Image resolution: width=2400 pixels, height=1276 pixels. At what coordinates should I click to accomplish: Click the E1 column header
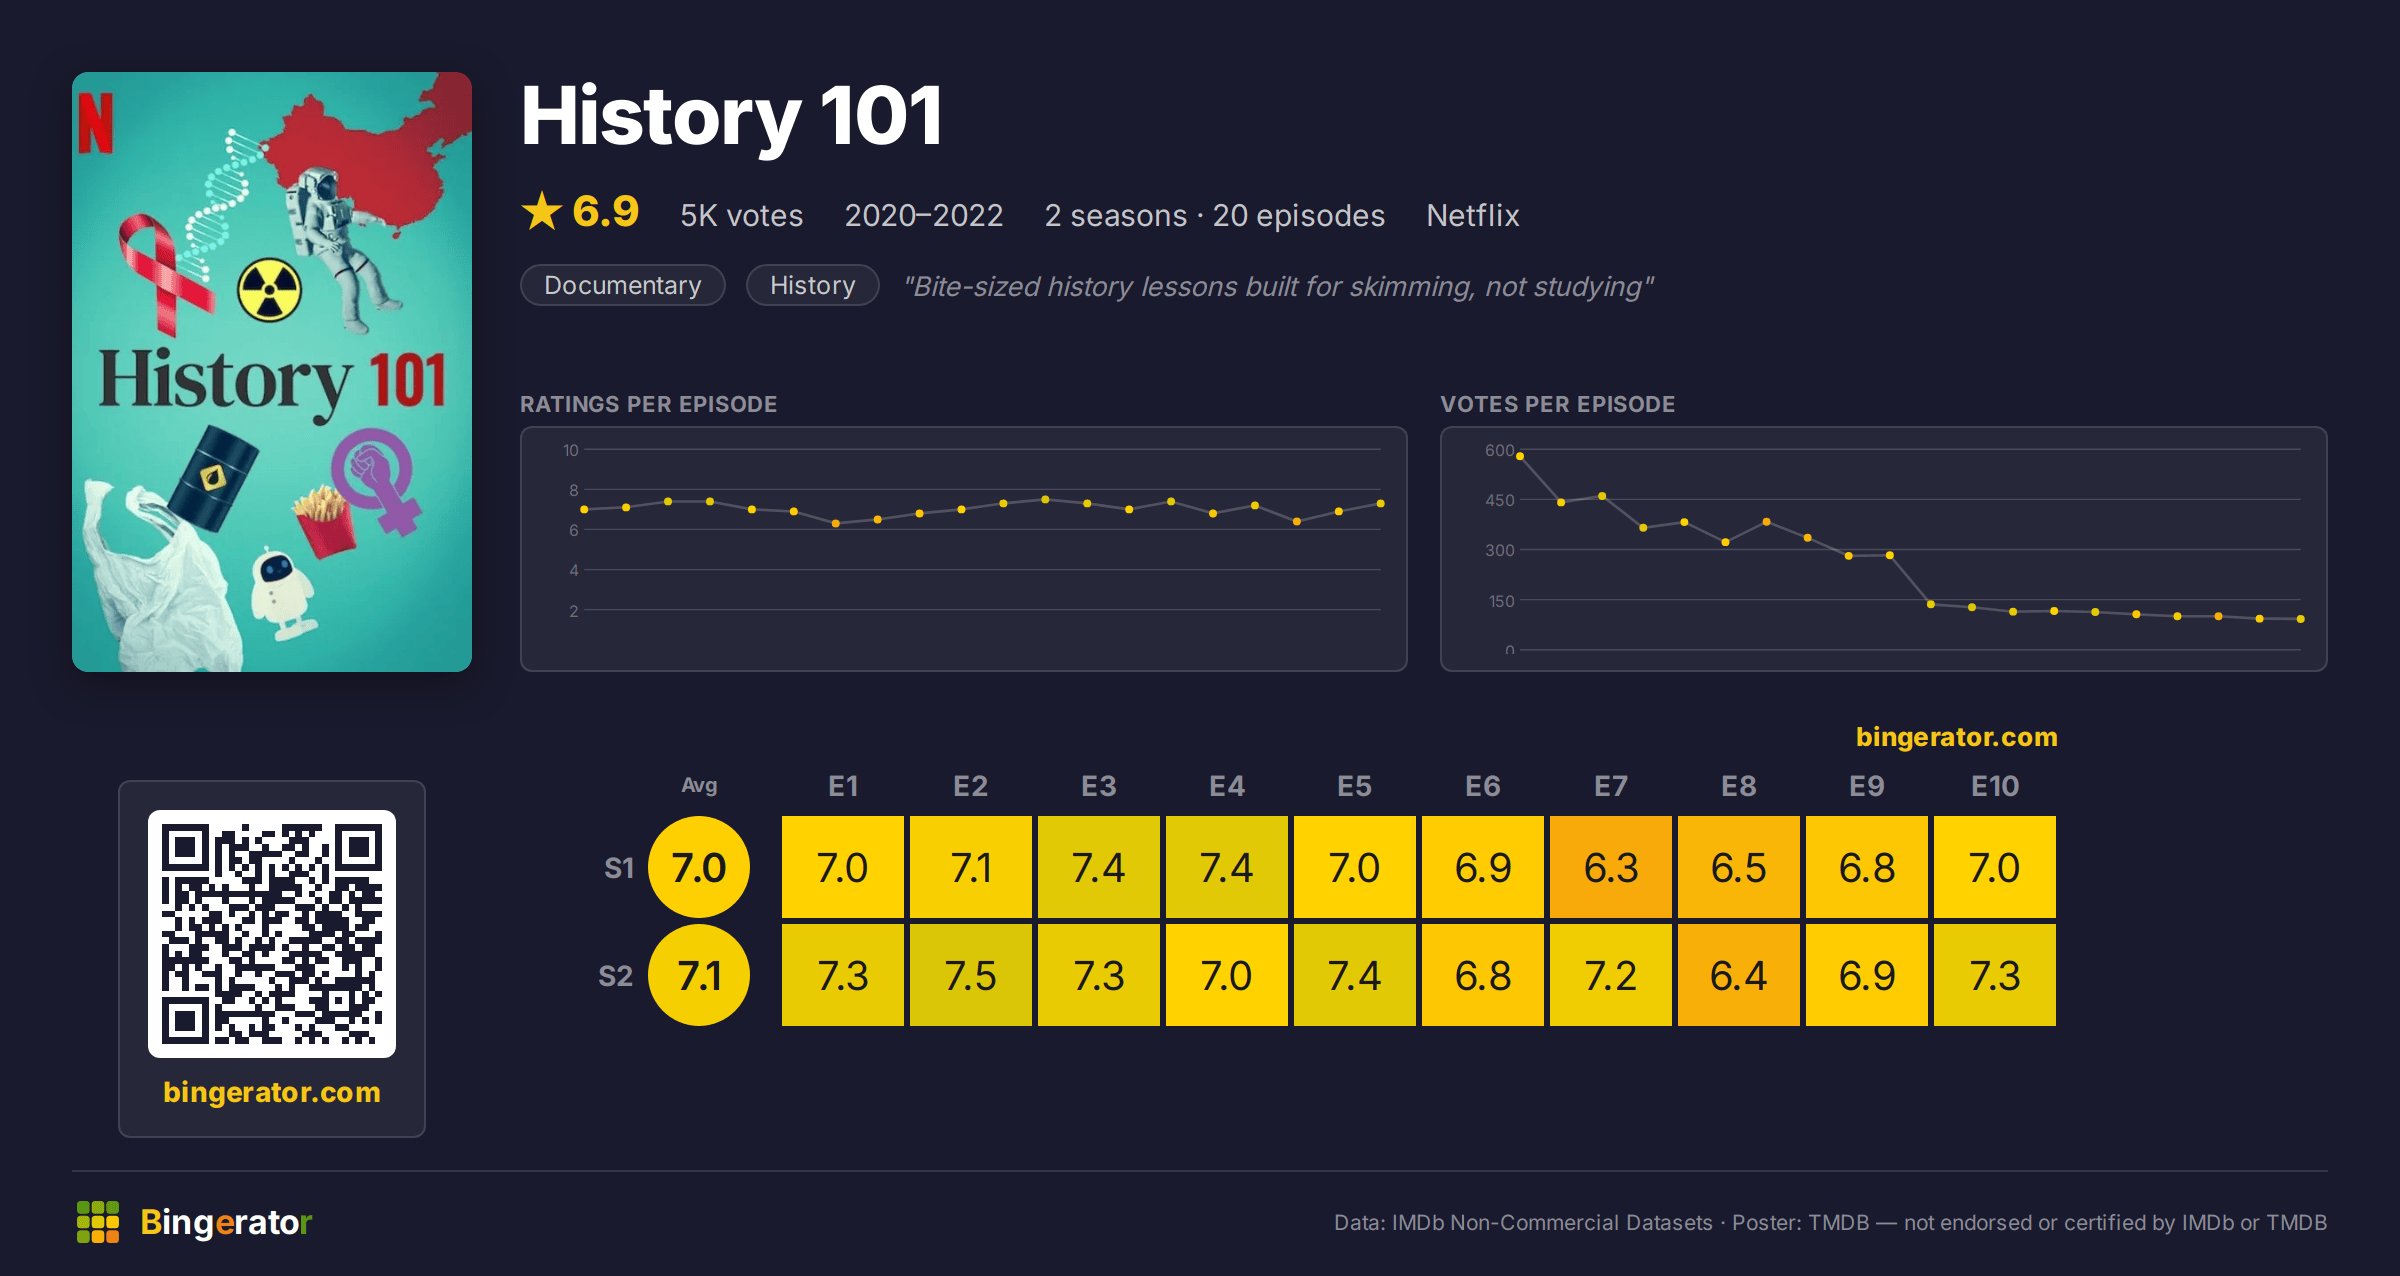point(843,786)
